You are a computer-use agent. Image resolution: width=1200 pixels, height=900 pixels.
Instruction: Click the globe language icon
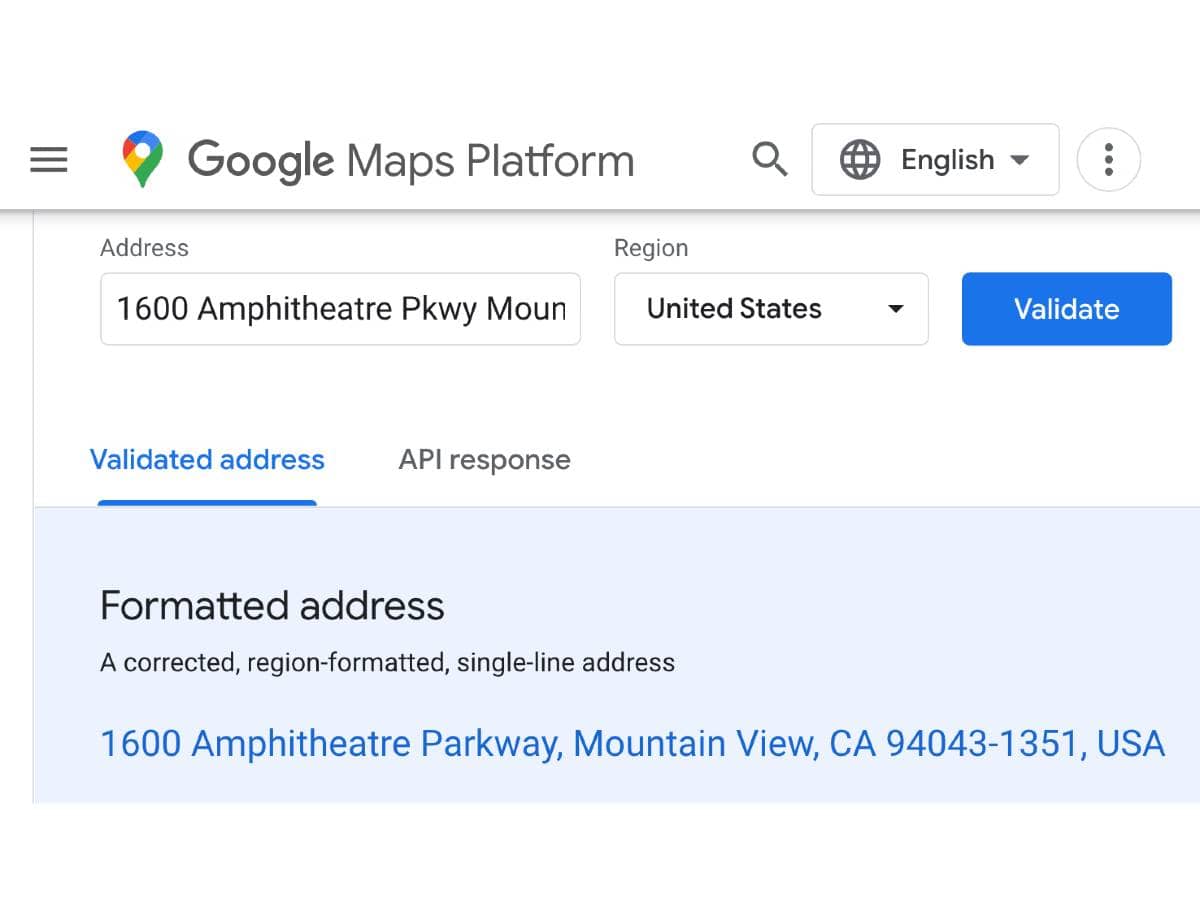[860, 160]
